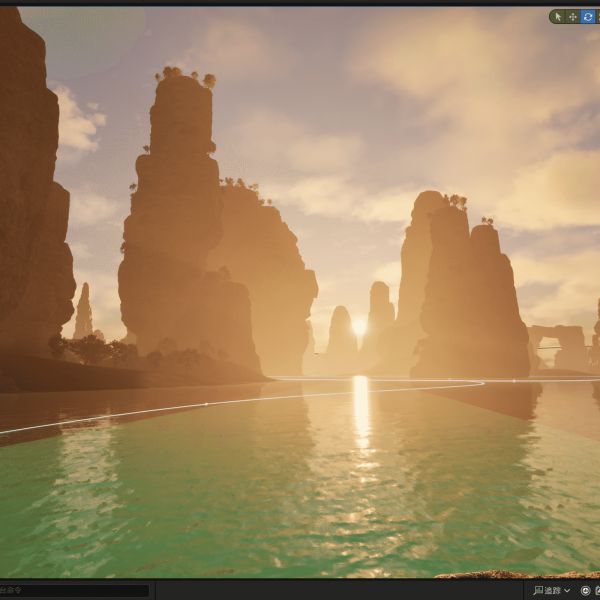Click the circular icon right of 追踪
Image resolution: width=600 pixels, height=600 pixels.
point(585,591)
